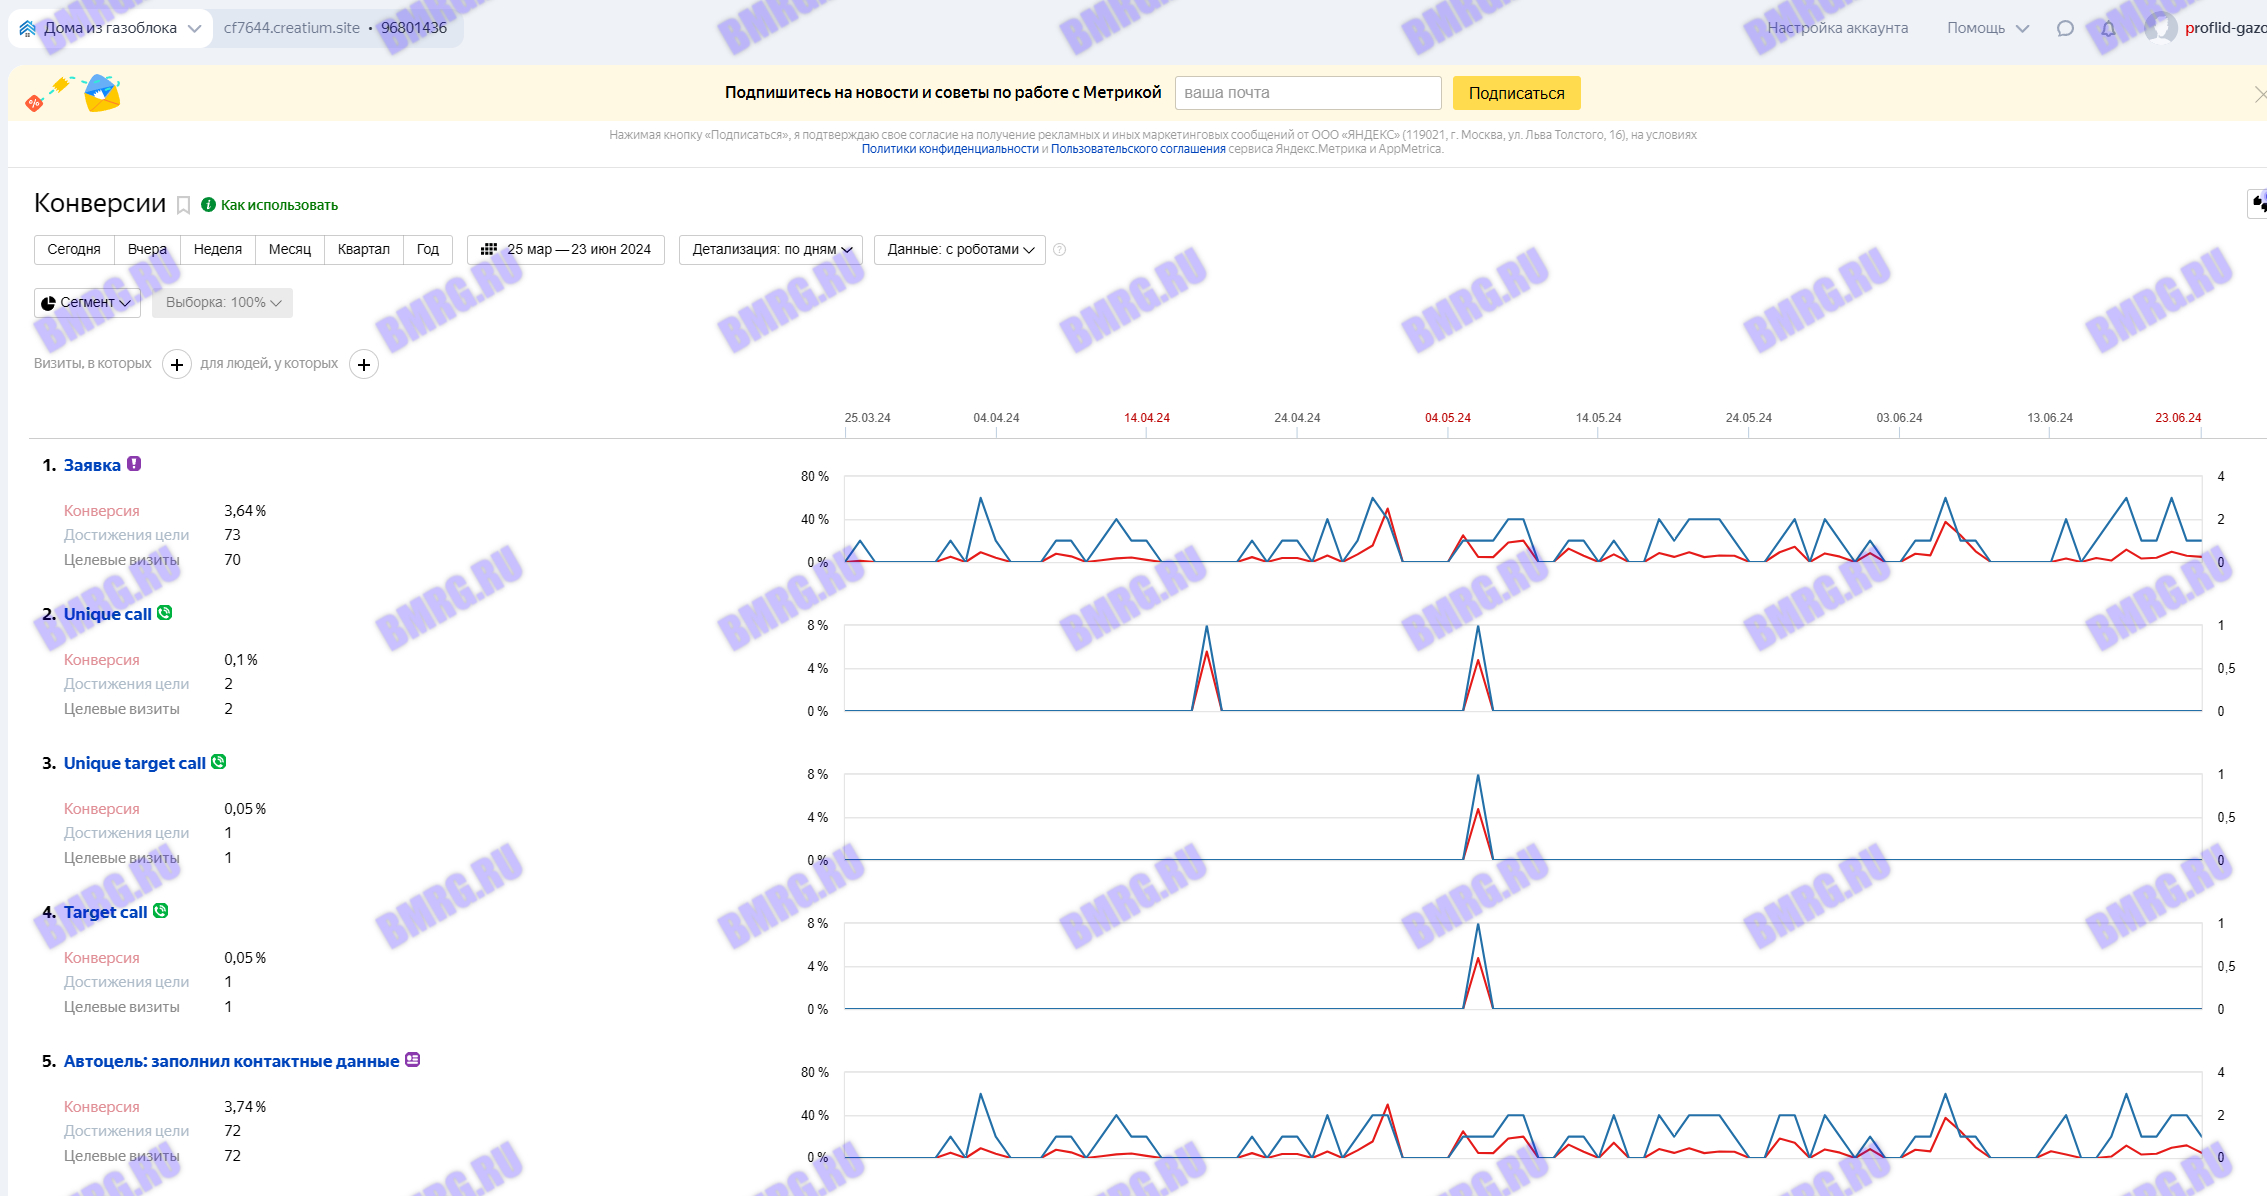Open the Как использовать link
The height and width of the screenshot is (1196, 2267).
coord(279,205)
